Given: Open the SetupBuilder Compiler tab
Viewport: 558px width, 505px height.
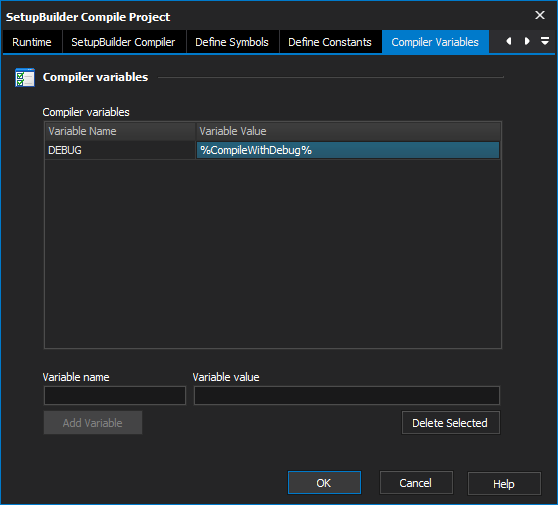Looking at the screenshot, I should (123, 42).
